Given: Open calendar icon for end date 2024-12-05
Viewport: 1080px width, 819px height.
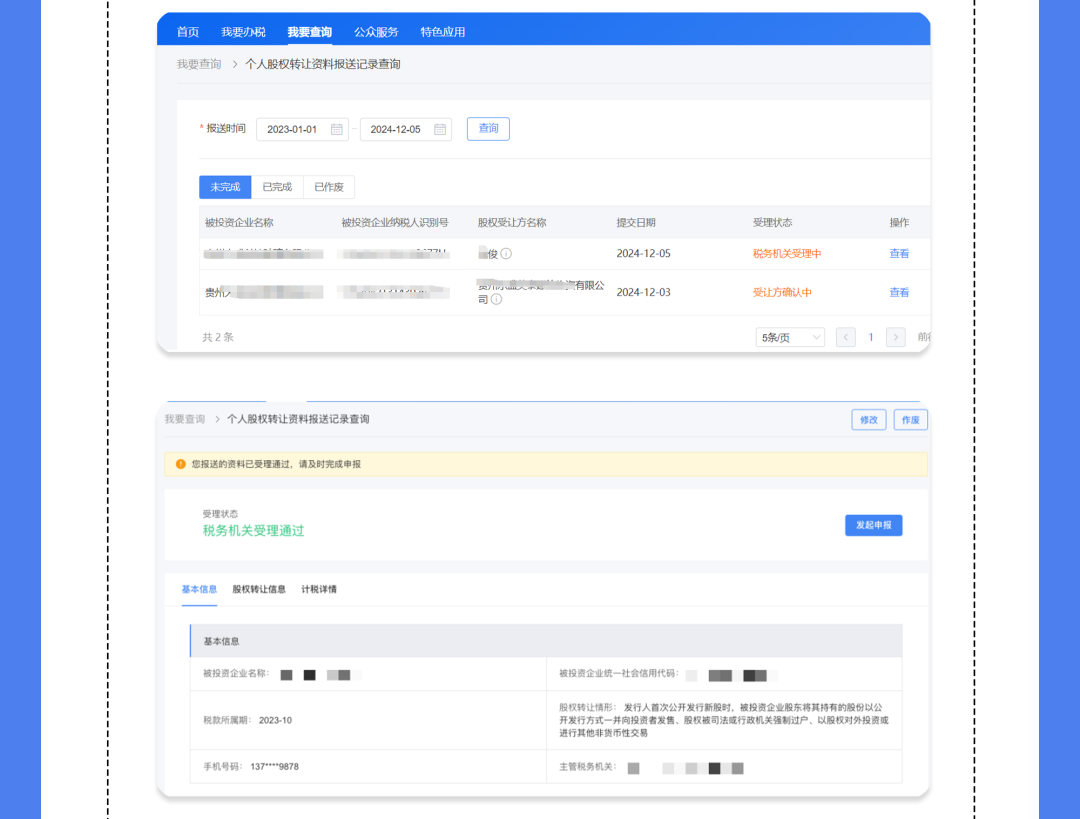Looking at the screenshot, I should (x=439, y=129).
